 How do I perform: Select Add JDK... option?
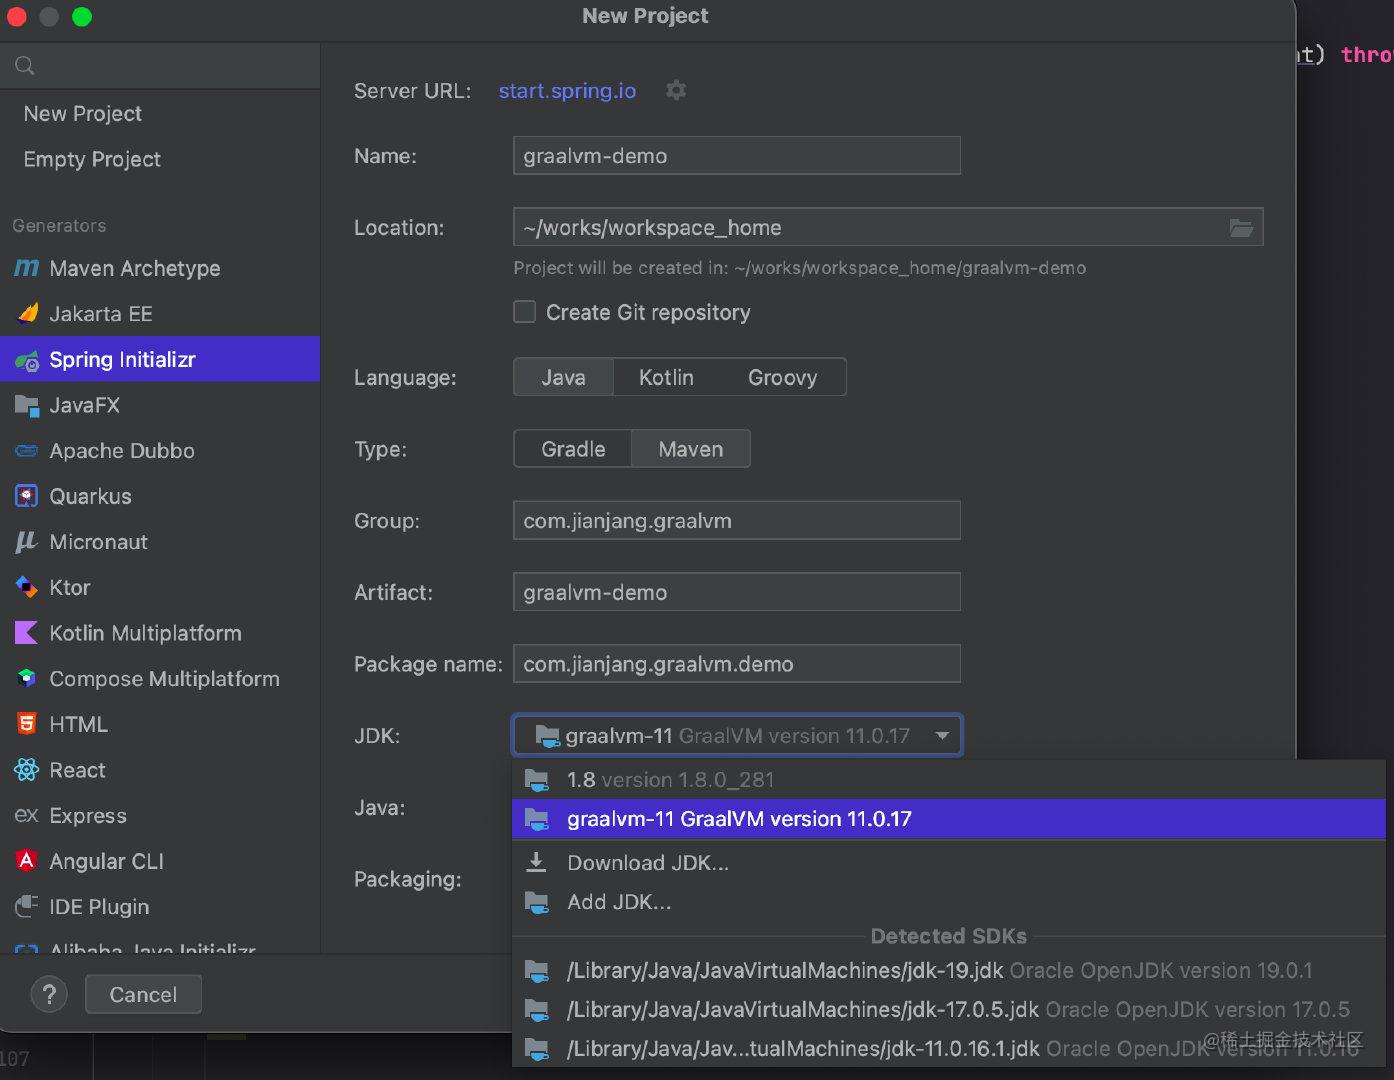pos(619,902)
